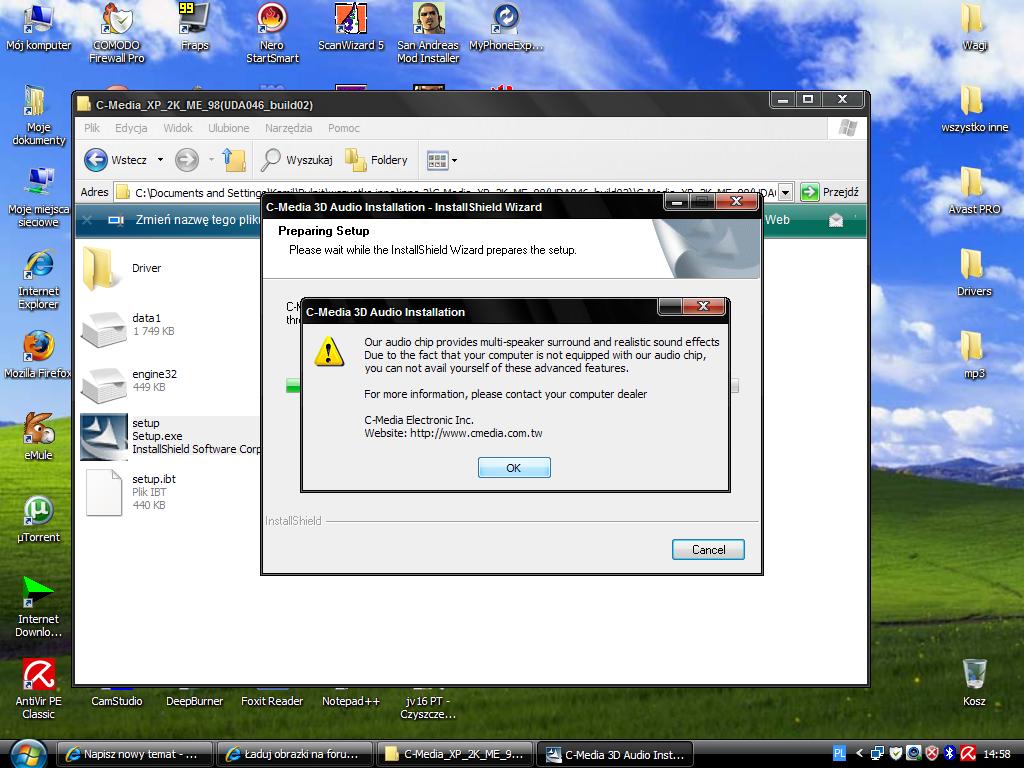Click the Wstecz back arrow in Explorer

[x=116, y=160]
